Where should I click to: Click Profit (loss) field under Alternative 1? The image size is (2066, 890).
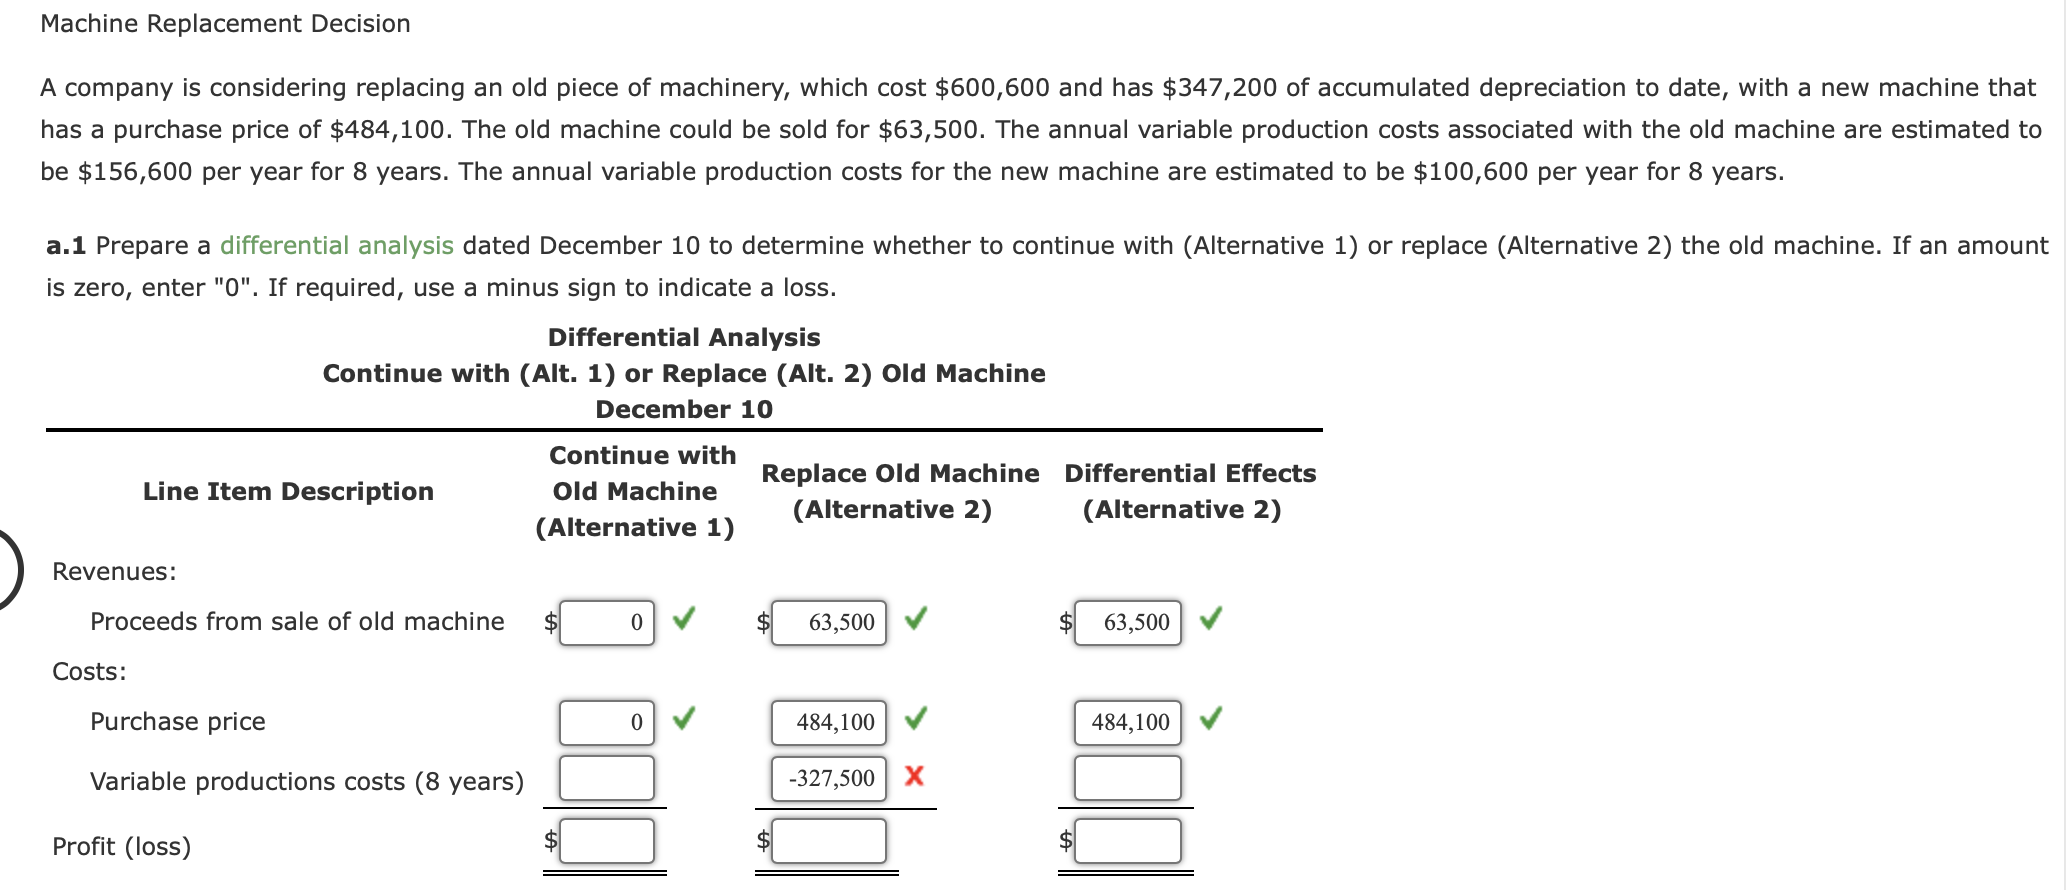coord(606,841)
